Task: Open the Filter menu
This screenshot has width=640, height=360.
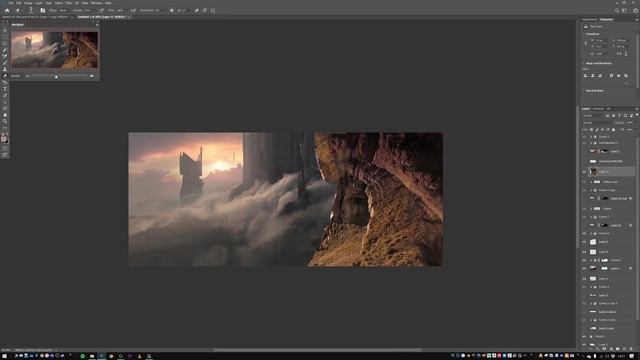Action: [69, 3]
